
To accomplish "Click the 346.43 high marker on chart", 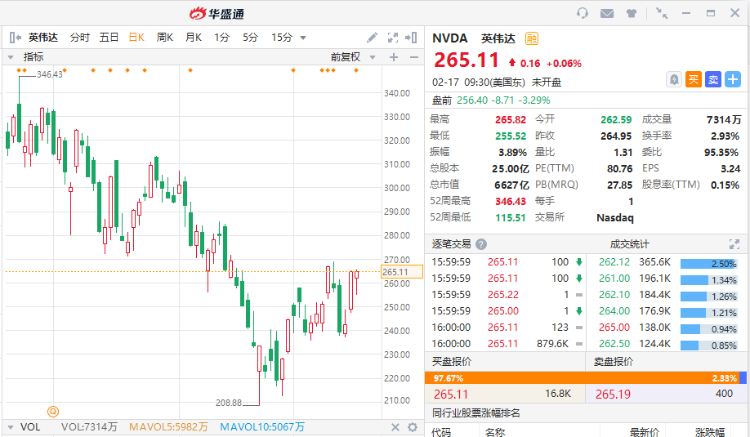I will tap(50, 75).
